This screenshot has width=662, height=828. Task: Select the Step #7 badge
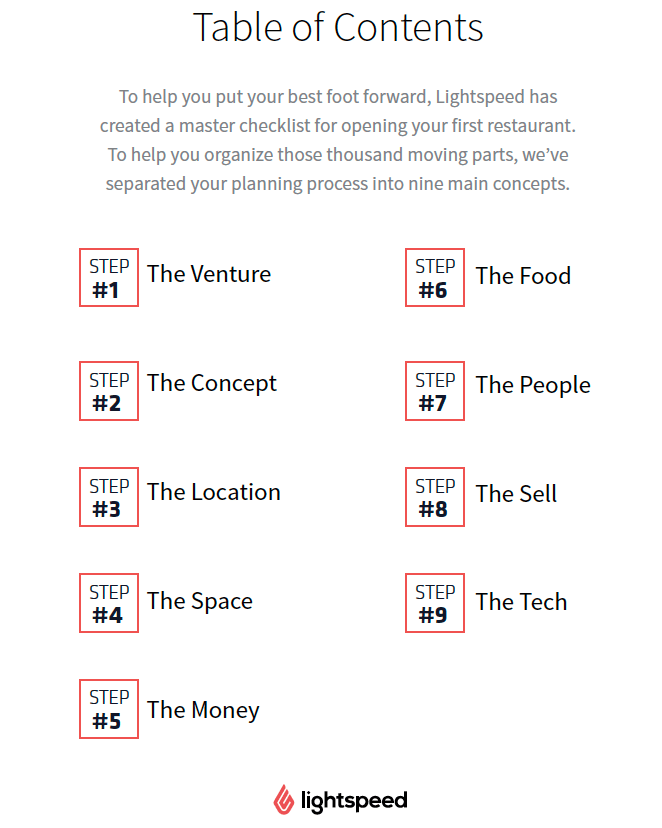[x=435, y=391]
